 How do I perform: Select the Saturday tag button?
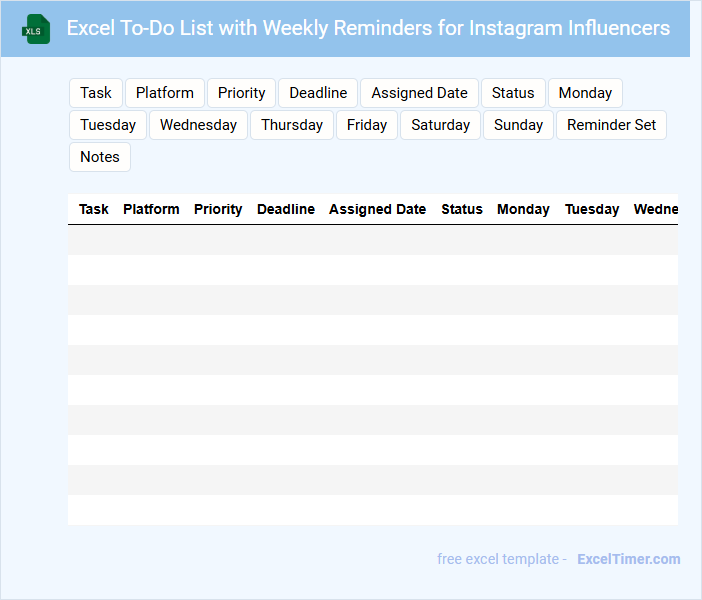click(440, 125)
